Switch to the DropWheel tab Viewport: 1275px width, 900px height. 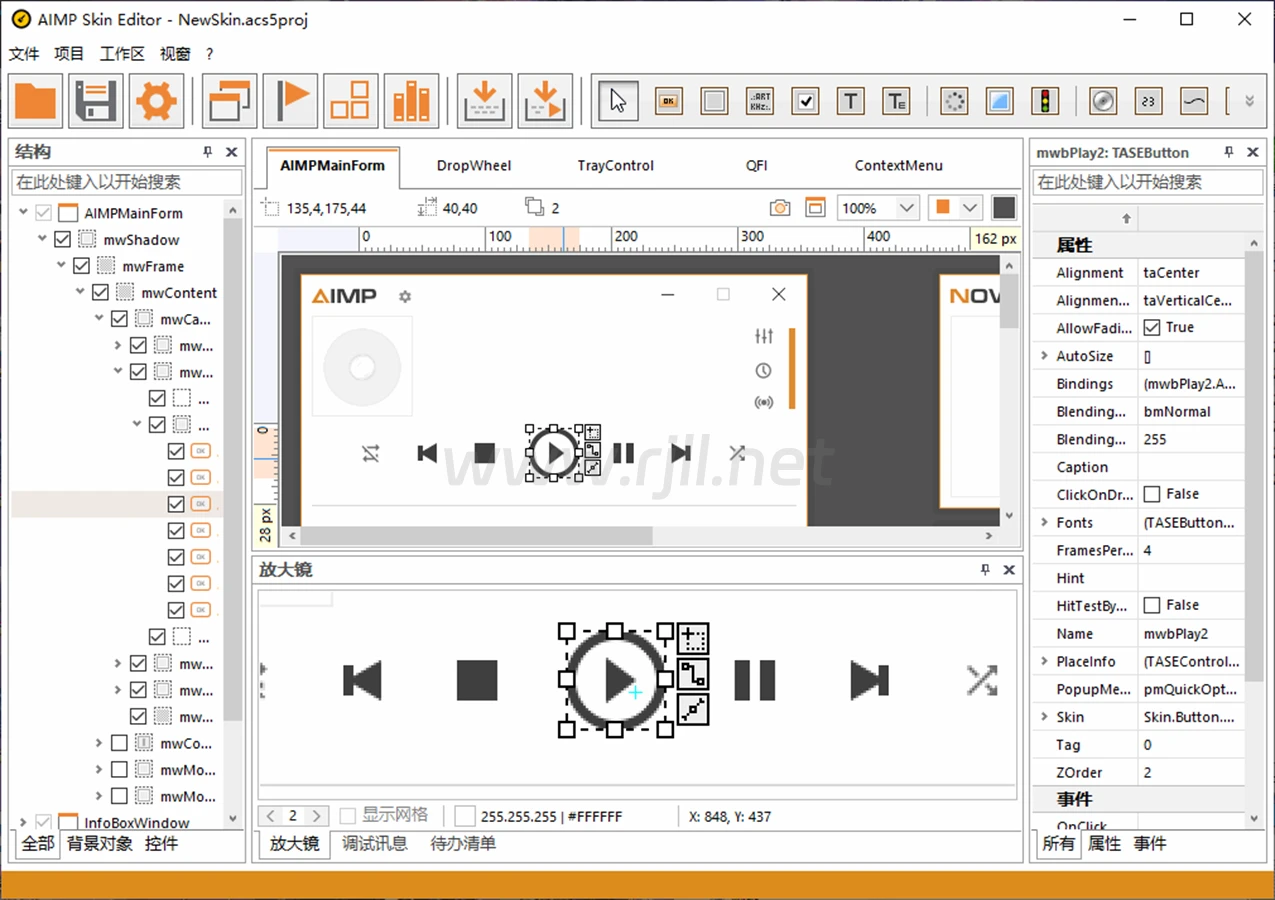point(474,166)
